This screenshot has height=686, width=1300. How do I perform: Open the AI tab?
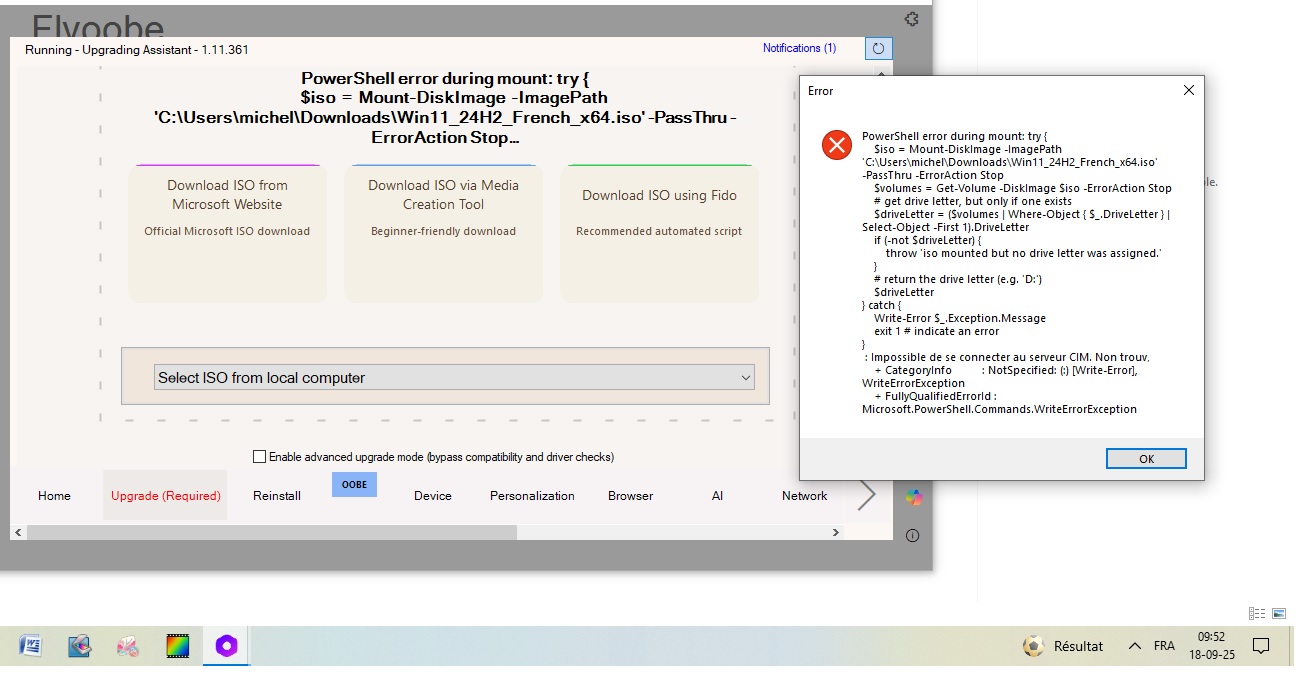717,496
